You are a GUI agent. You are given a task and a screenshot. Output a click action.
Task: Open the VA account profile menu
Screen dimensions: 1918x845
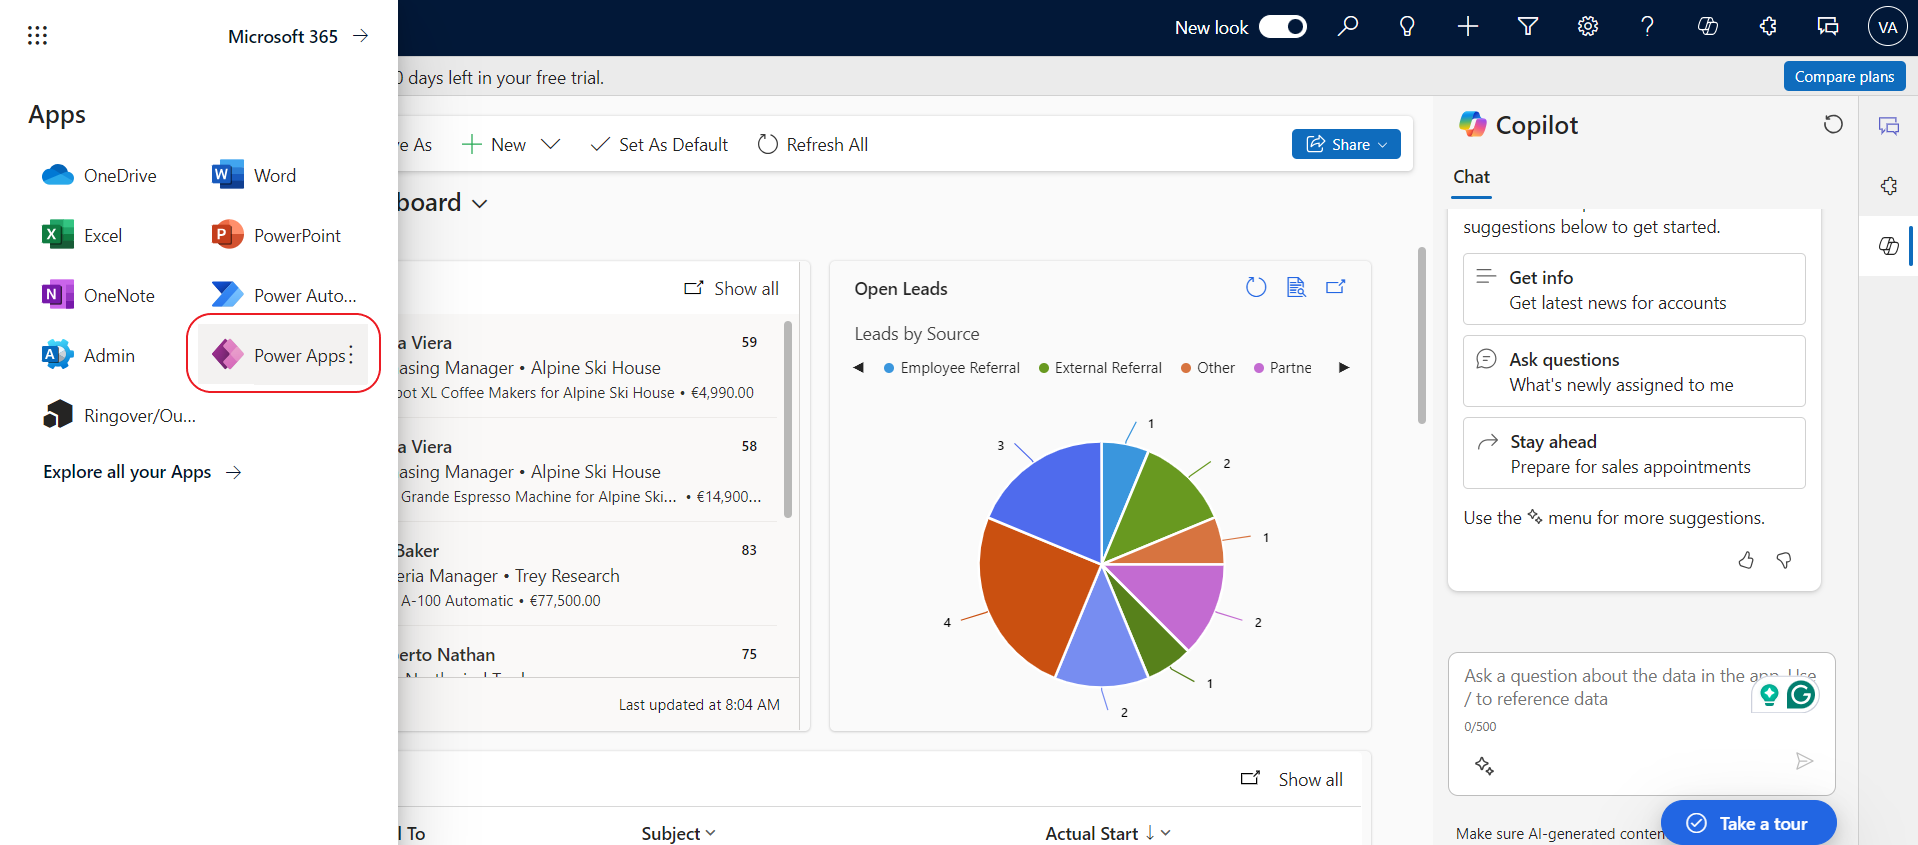[1888, 27]
